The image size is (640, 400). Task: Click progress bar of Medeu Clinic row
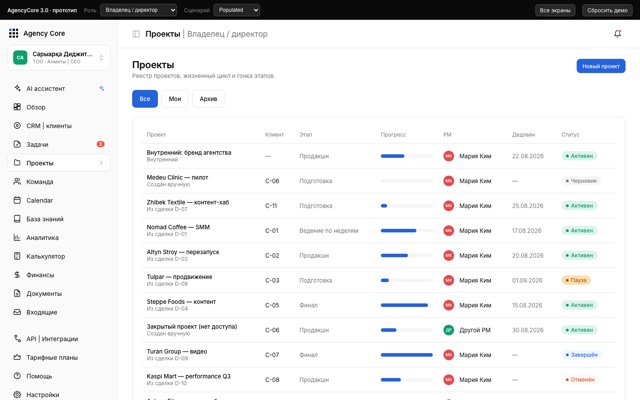pyautogui.click(x=407, y=181)
